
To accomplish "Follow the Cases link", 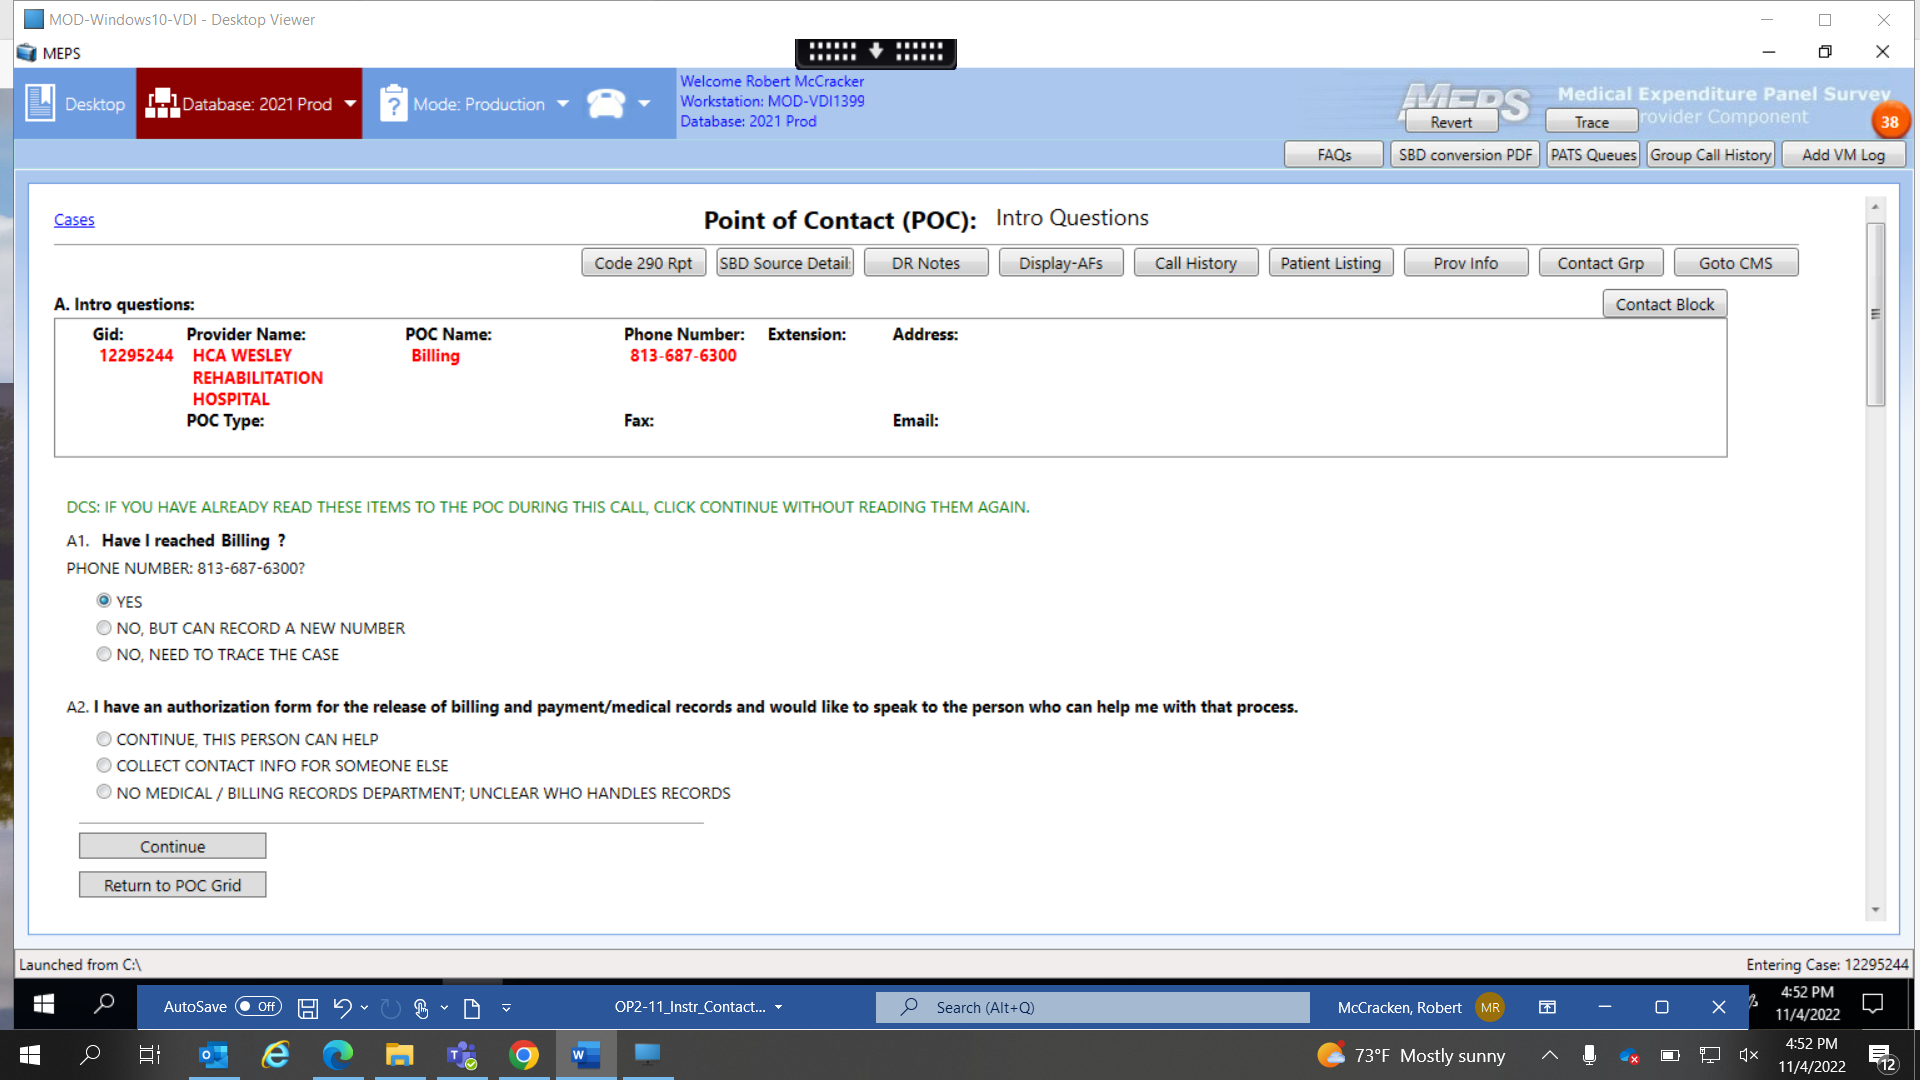I will coord(74,220).
